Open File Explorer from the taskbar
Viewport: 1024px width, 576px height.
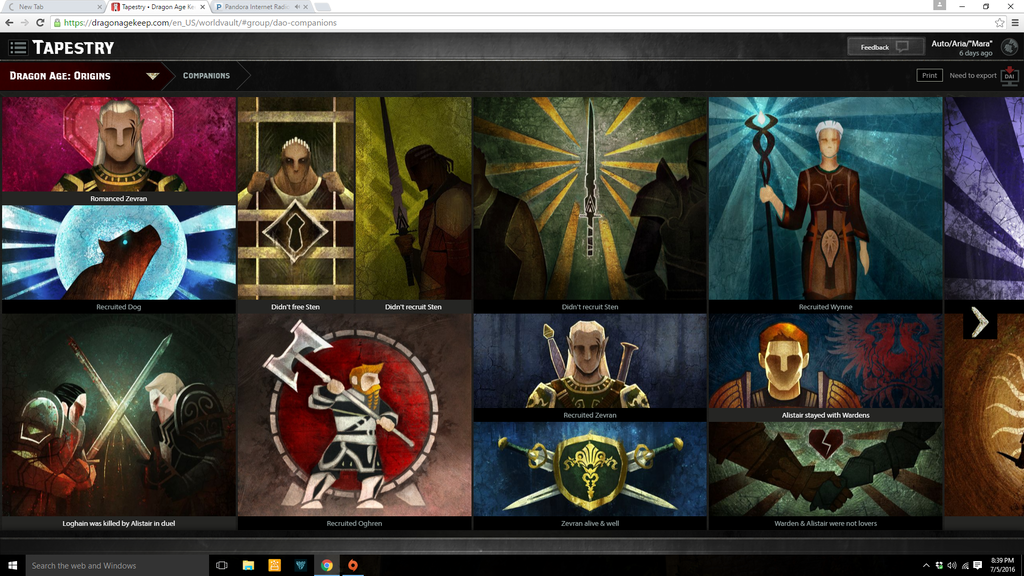coord(248,565)
